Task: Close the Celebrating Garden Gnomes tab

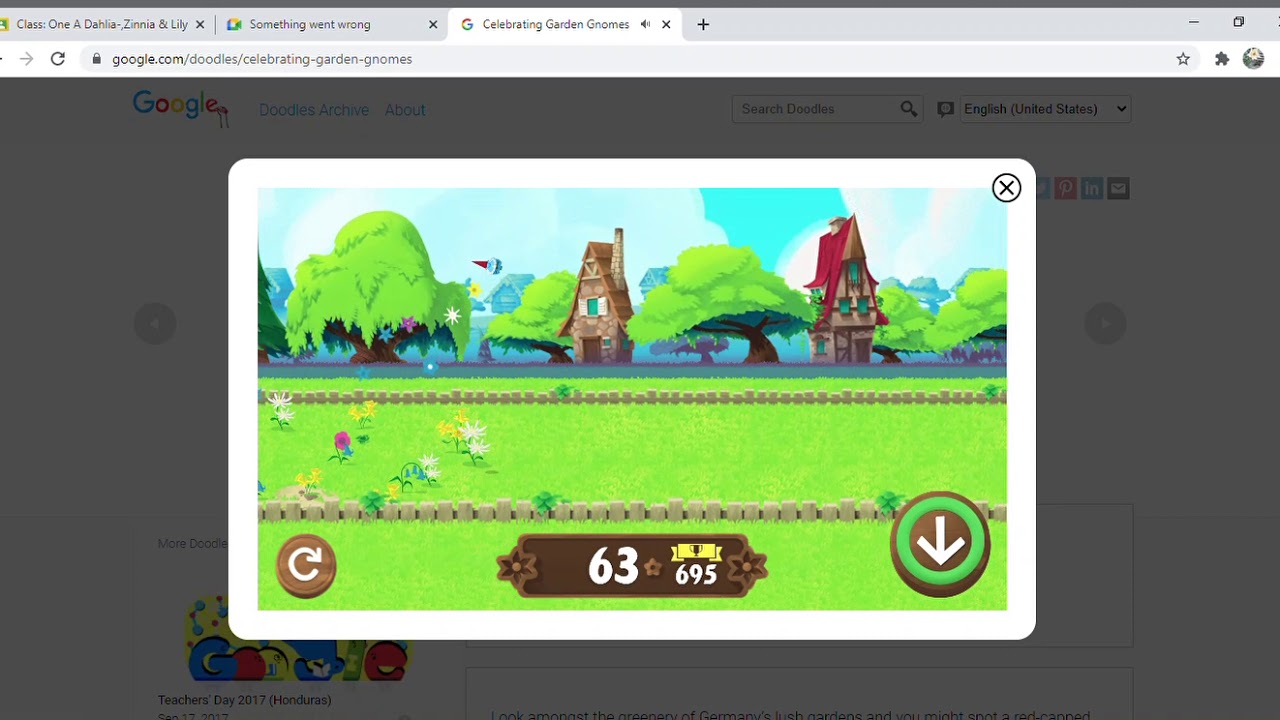Action: pyautogui.click(x=666, y=24)
